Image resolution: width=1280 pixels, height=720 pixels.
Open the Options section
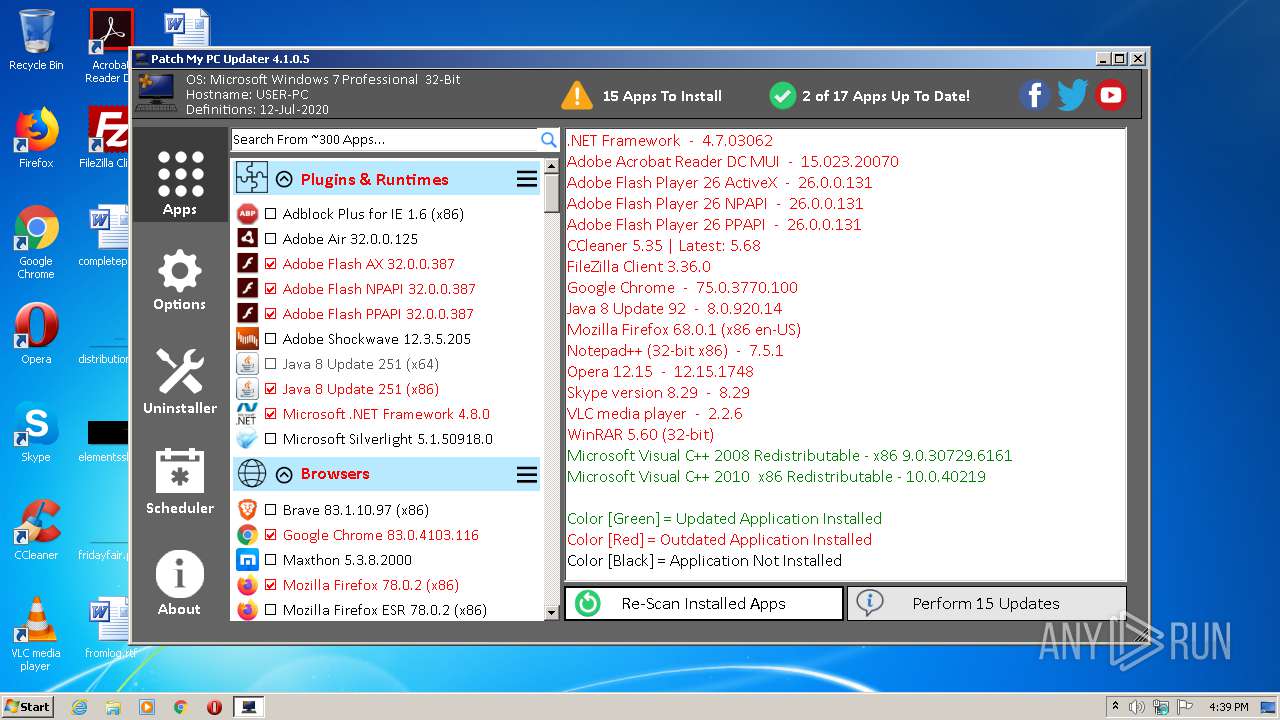180,281
